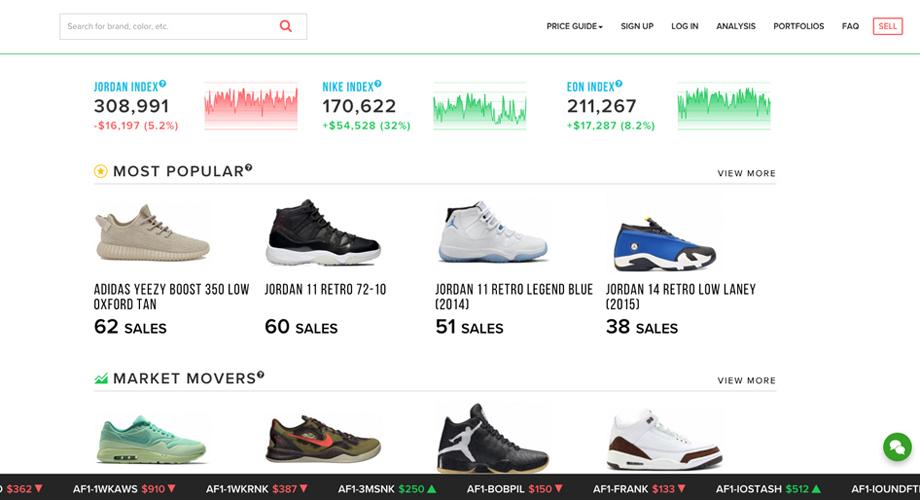920x500 pixels.
Task: Click the Nike Index value 170,622
Action: (359, 106)
